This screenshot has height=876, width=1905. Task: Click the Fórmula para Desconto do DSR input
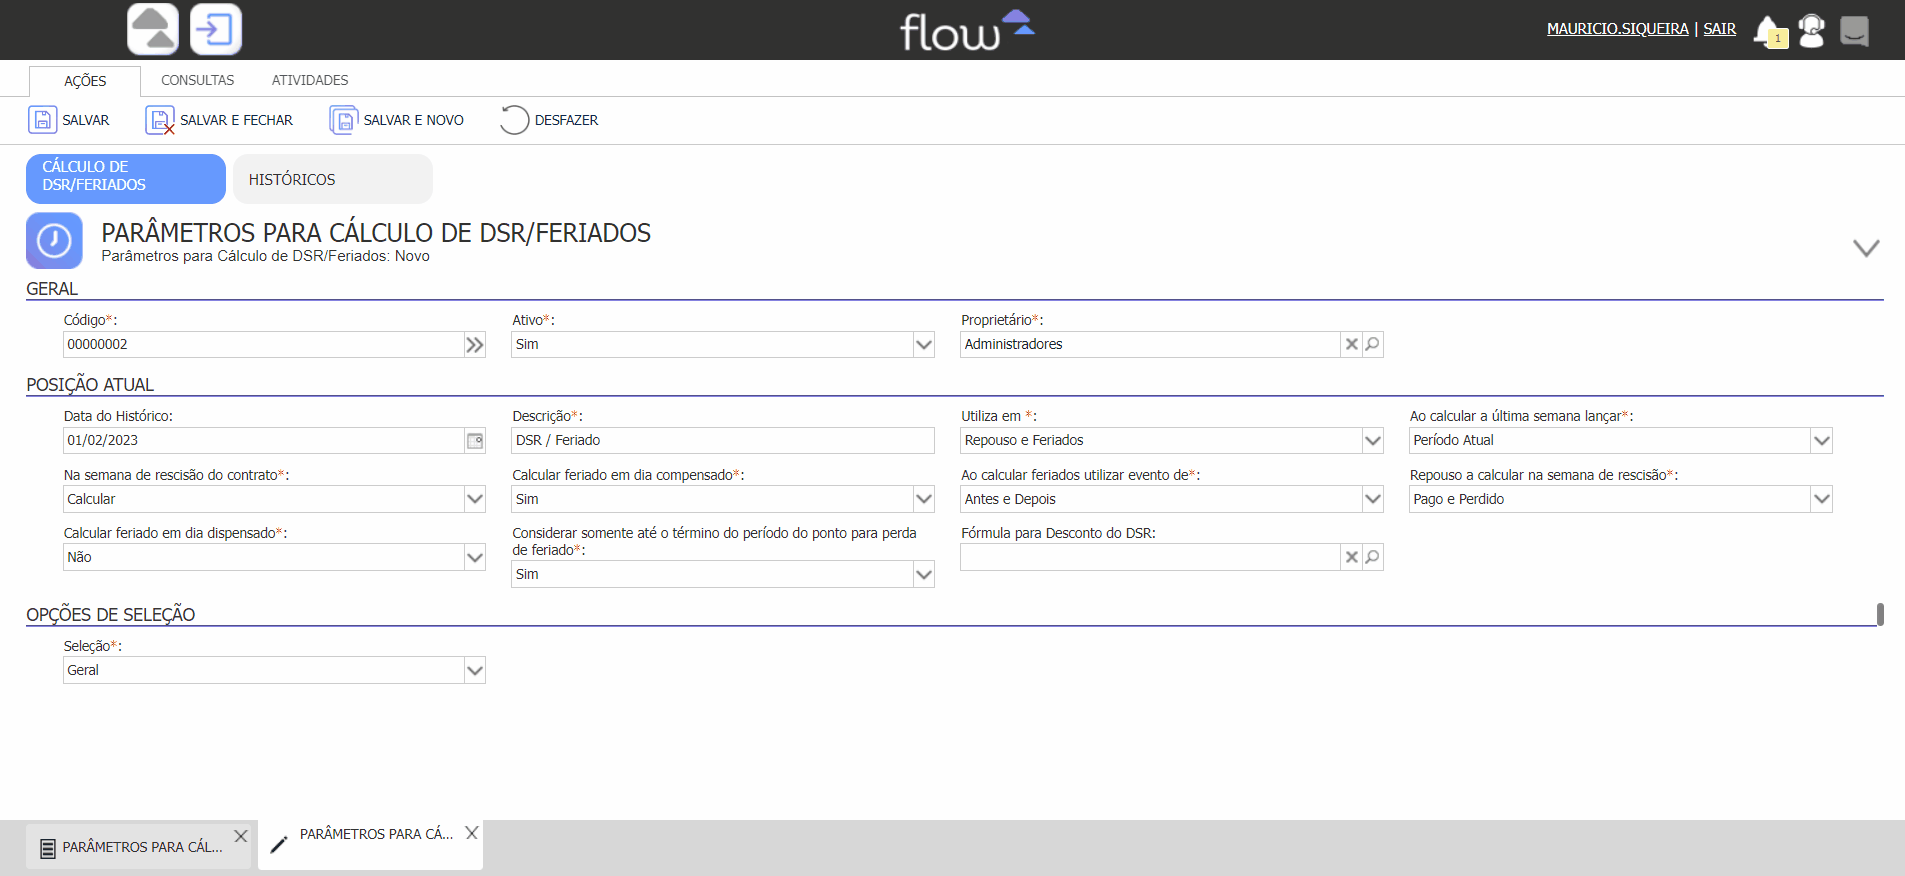1150,557
